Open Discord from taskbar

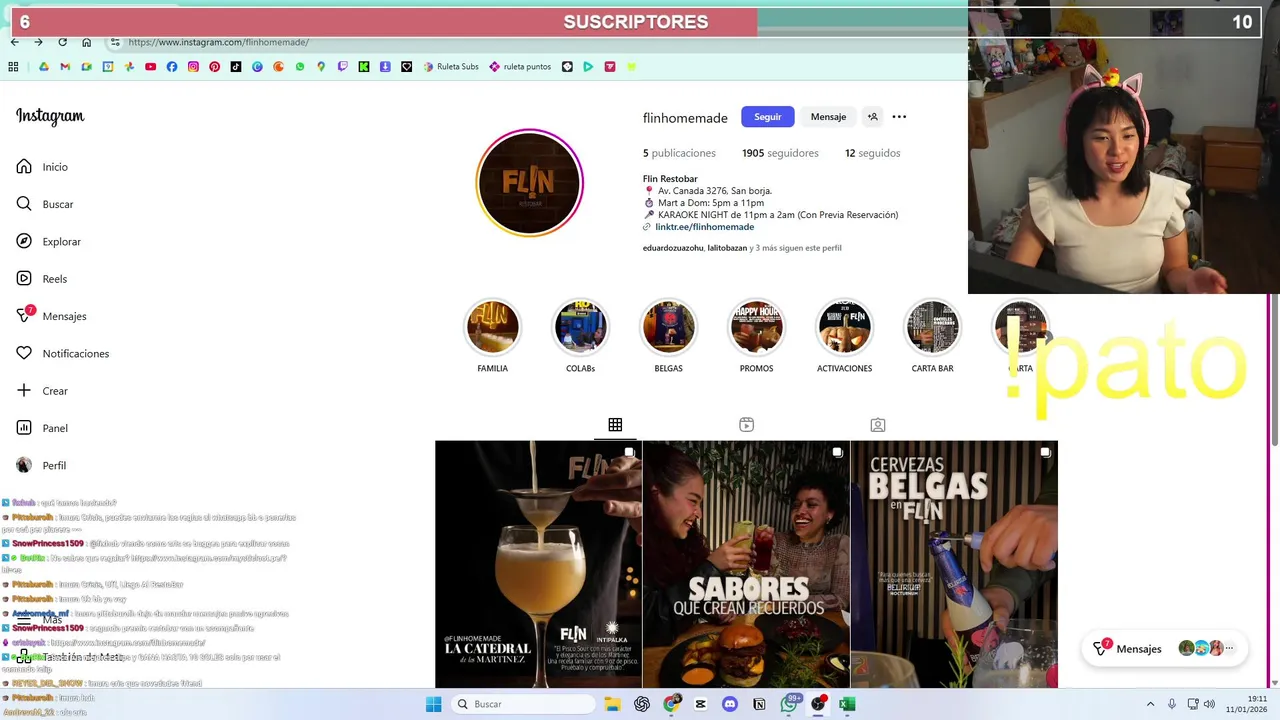pyautogui.click(x=730, y=704)
